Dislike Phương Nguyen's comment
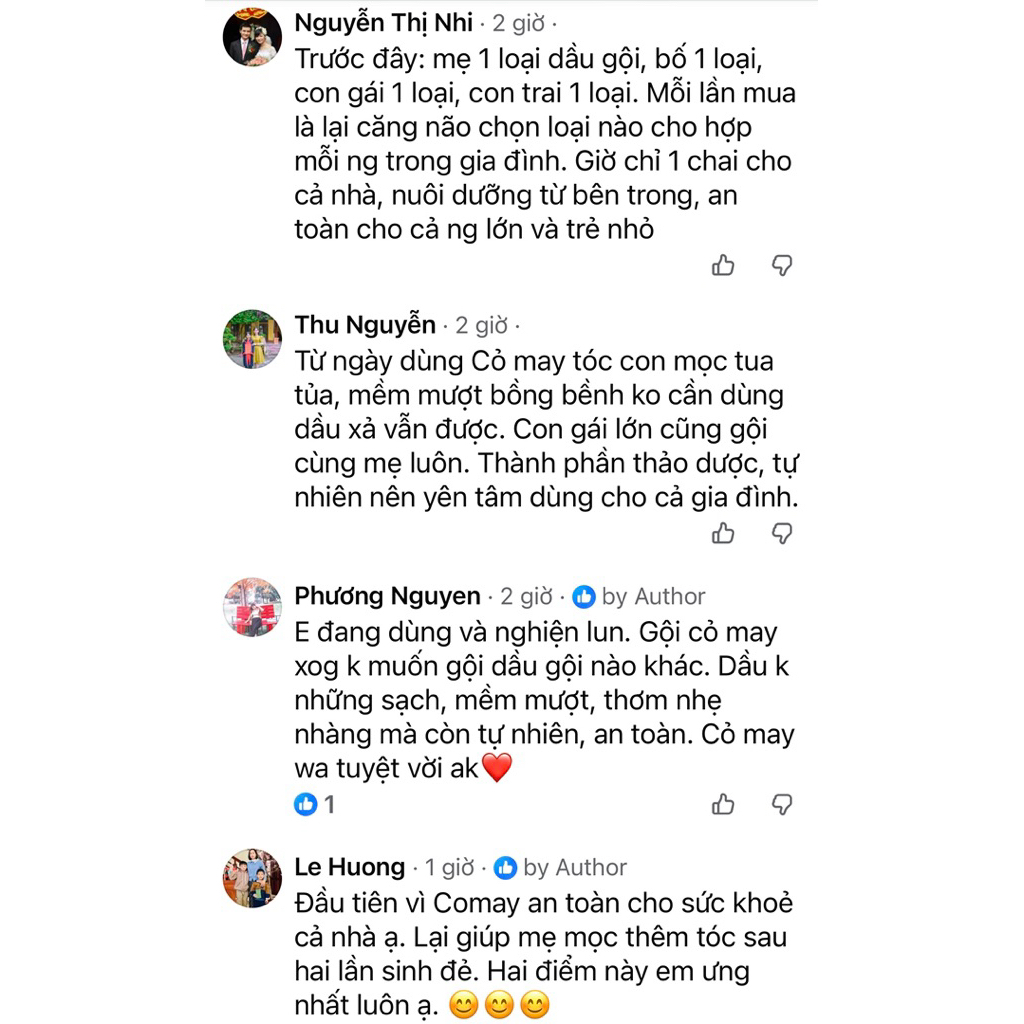The width and height of the screenshot is (1024, 1024). [783, 804]
